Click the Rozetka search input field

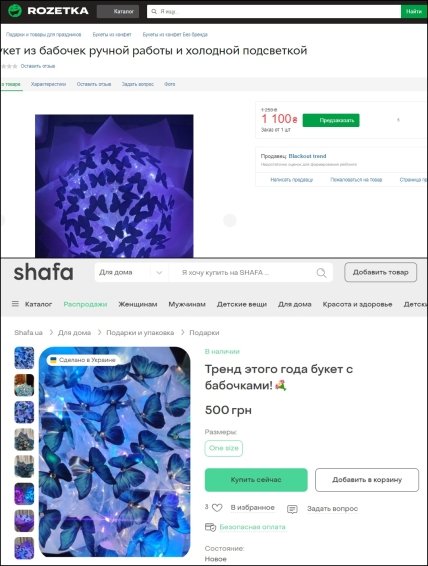(x=274, y=12)
